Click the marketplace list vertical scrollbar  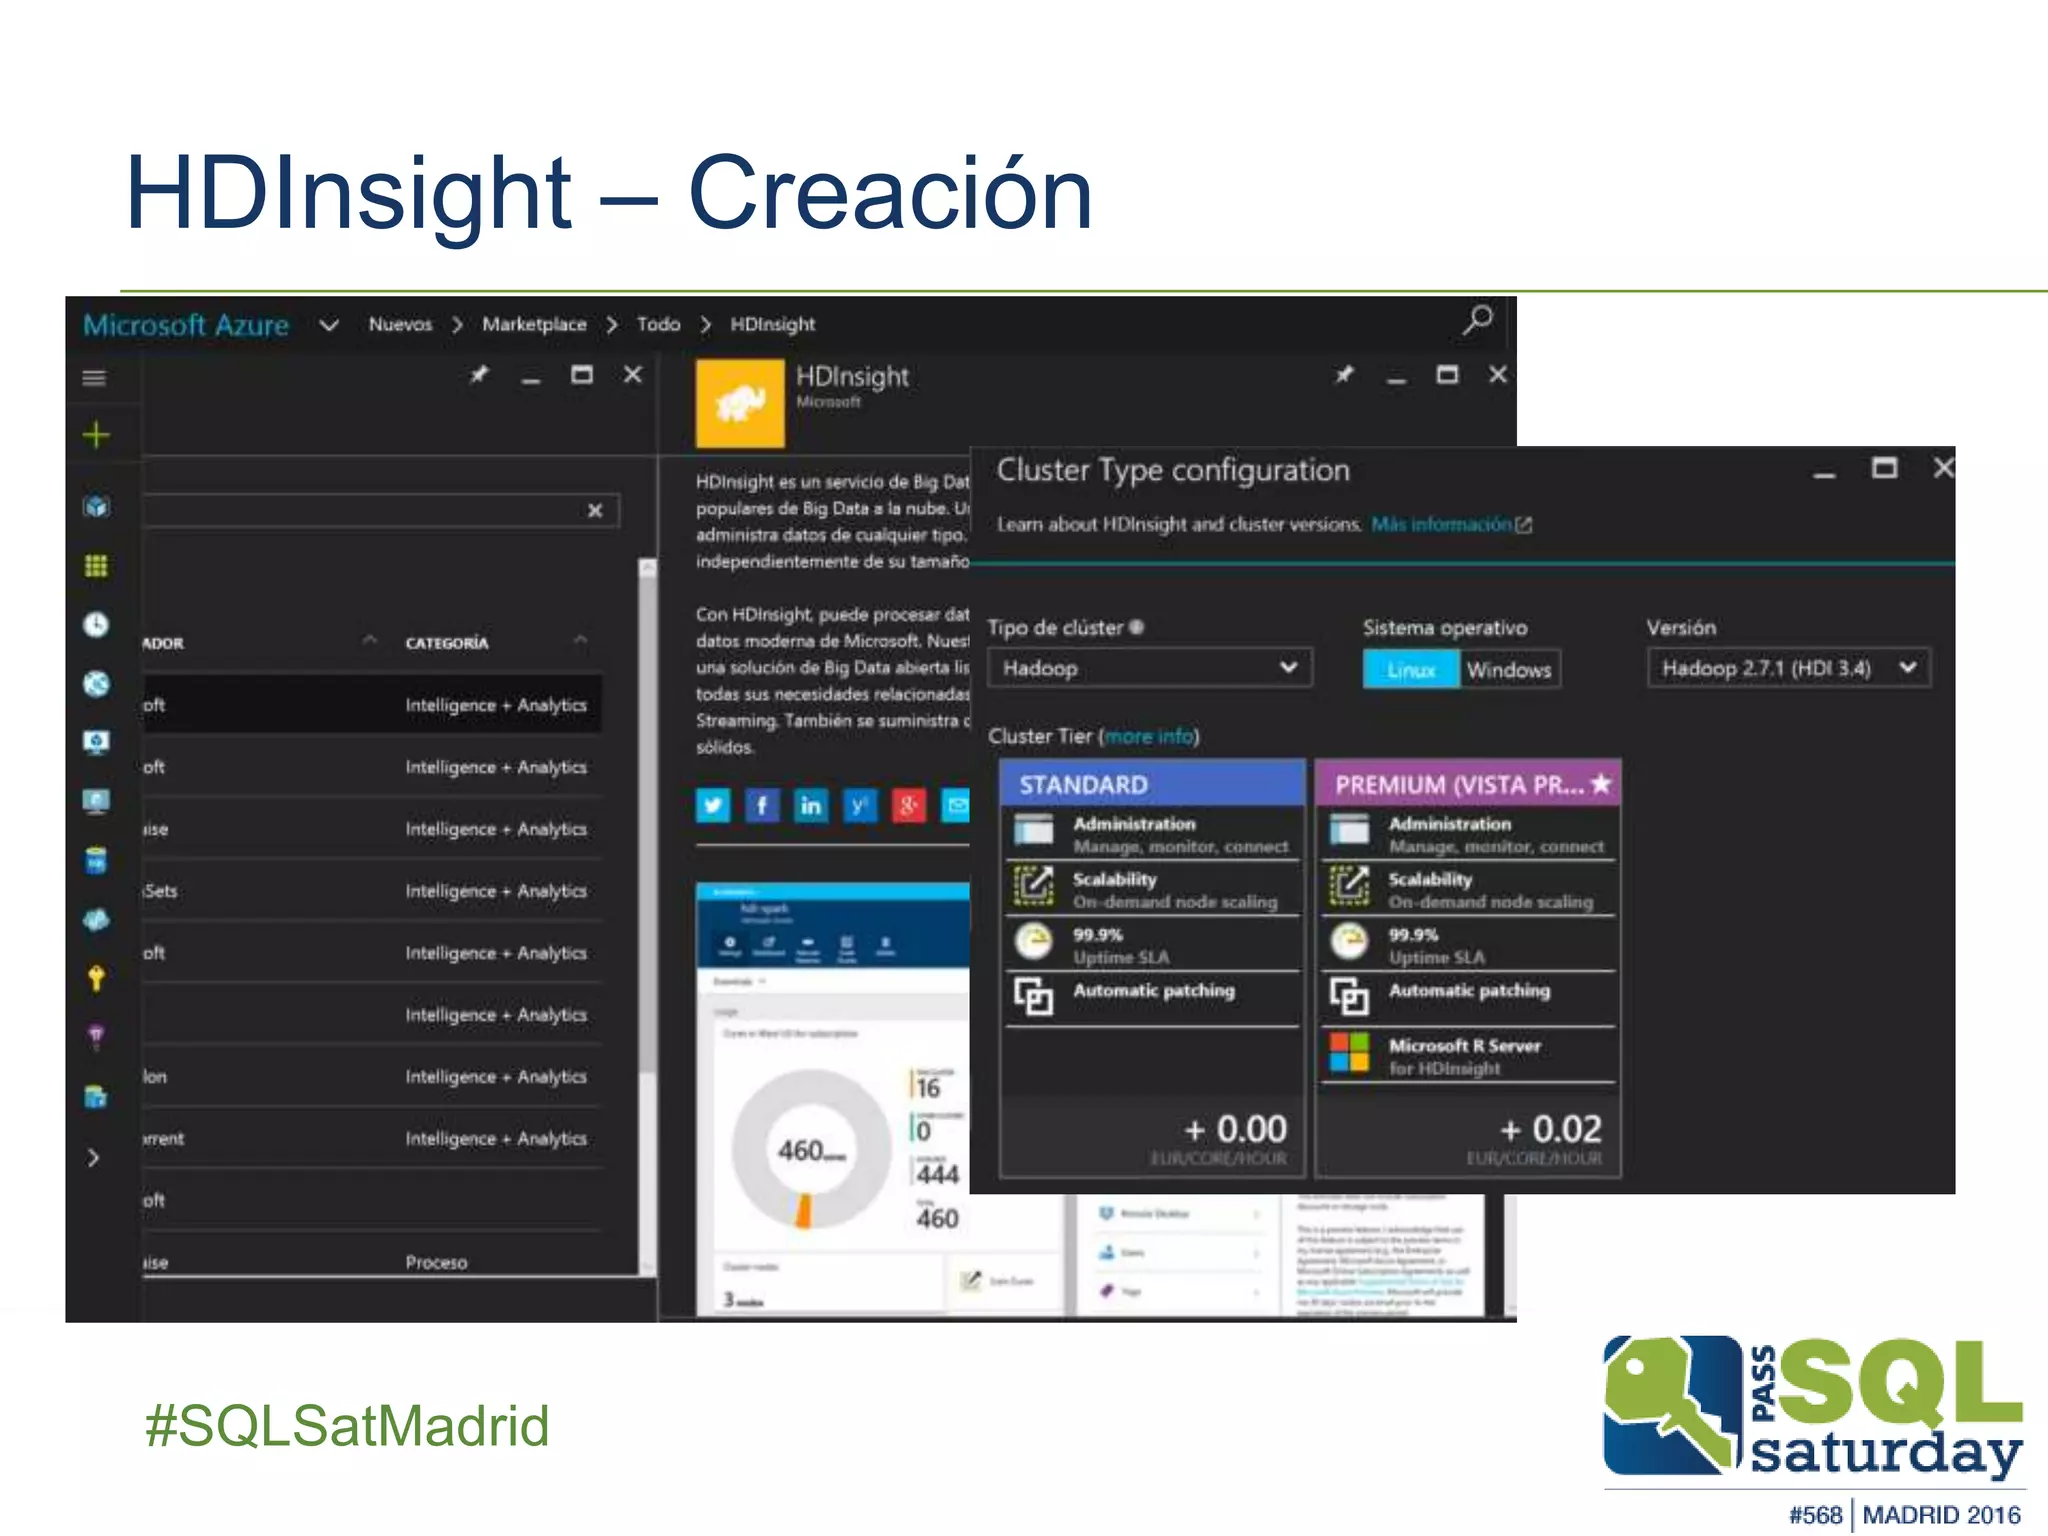647,915
